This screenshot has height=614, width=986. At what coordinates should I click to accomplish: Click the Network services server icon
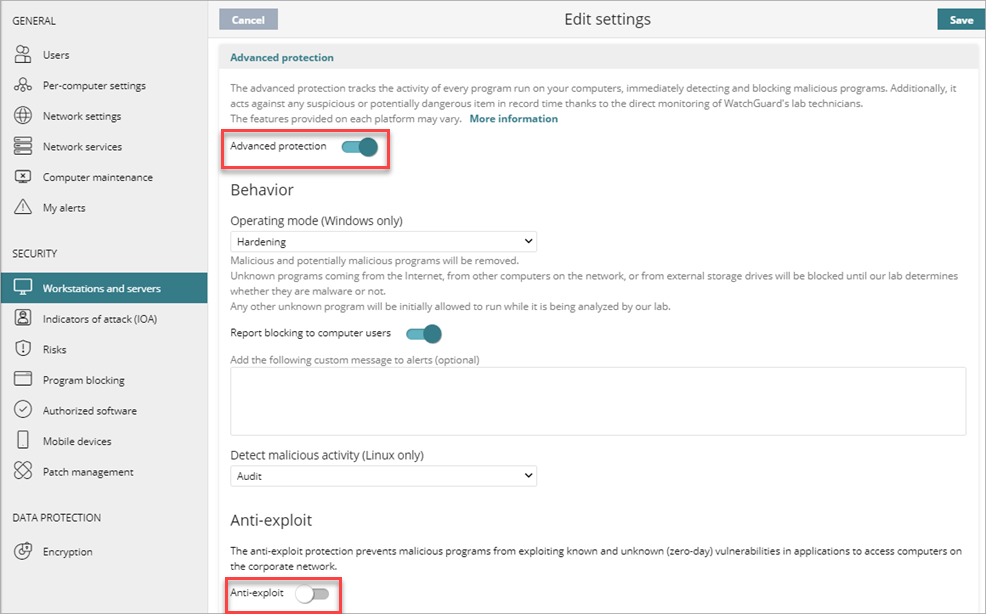coord(23,147)
